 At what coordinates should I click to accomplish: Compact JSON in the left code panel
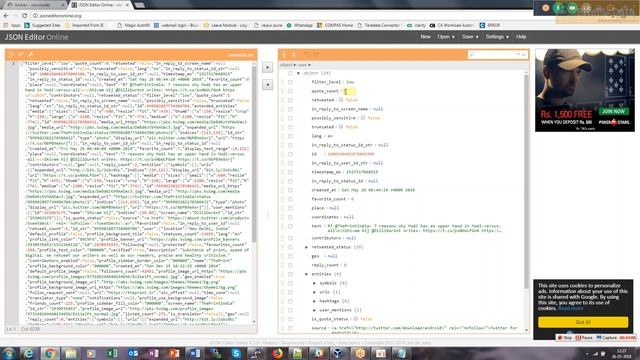tap(21, 54)
